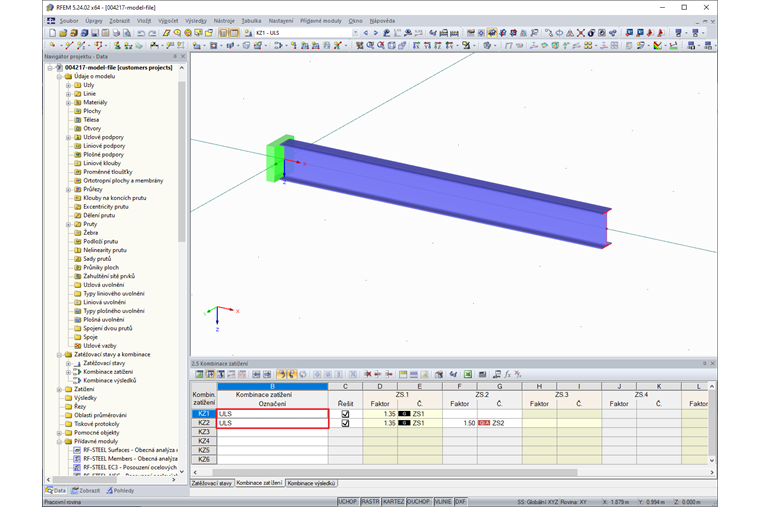This screenshot has height=507, width=760.
Task: Toggle OUCHOP object snap in the status bar
Action: pos(419,502)
